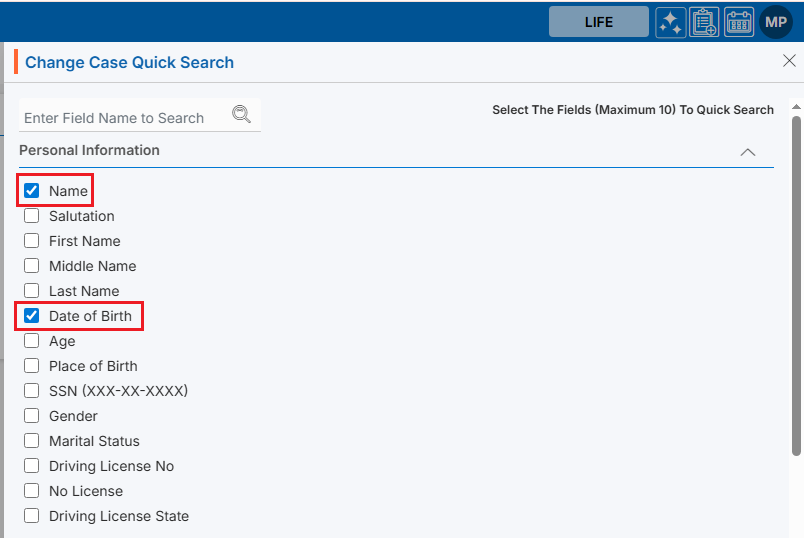The height and width of the screenshot is (538, 804).
Task: Tick the First Name checkbox
Action: (32, 241)
